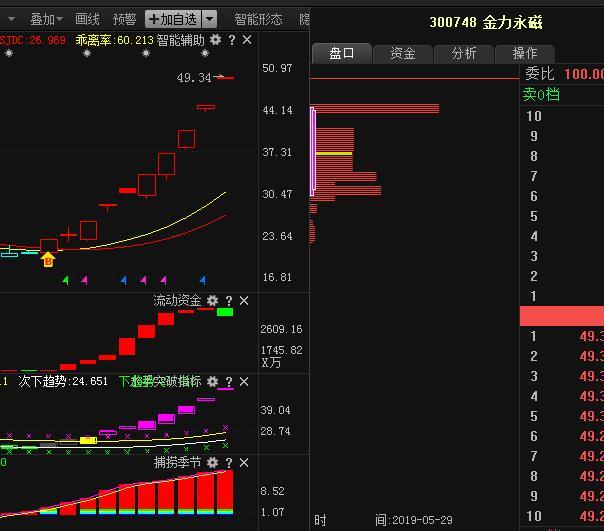Open dropdown arrow beside 加自选 button
The image size is (604, 531).
[x=209, y=19]
